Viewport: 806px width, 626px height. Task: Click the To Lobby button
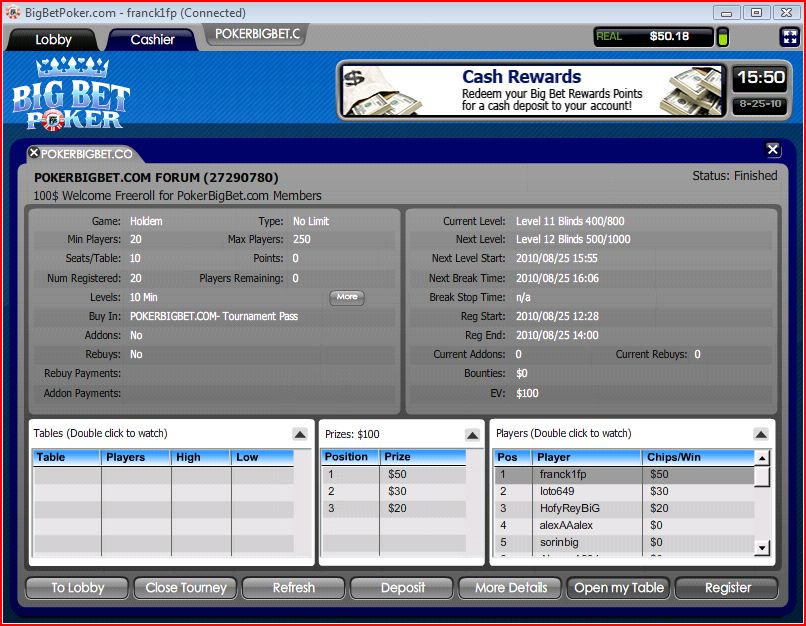point(77,587)
